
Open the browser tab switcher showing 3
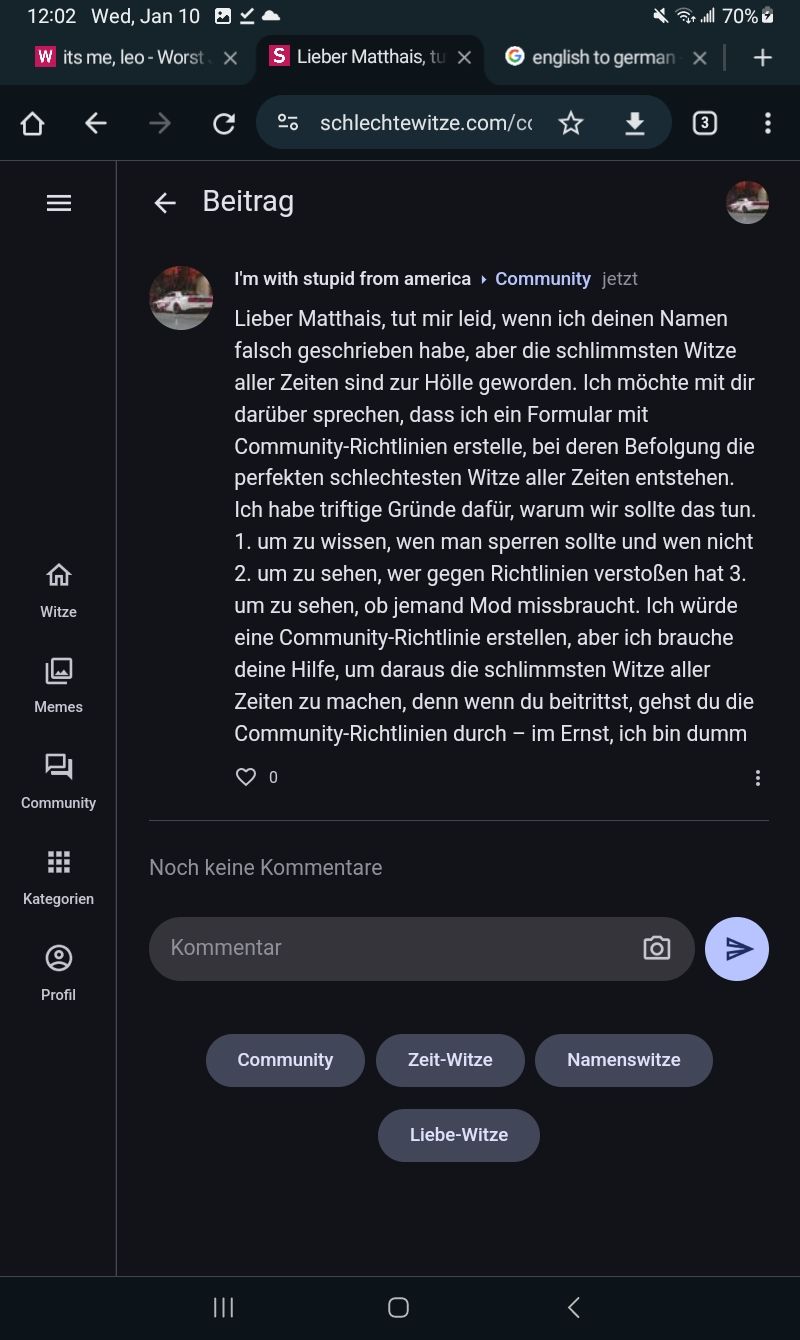click(x=705, y=123)
